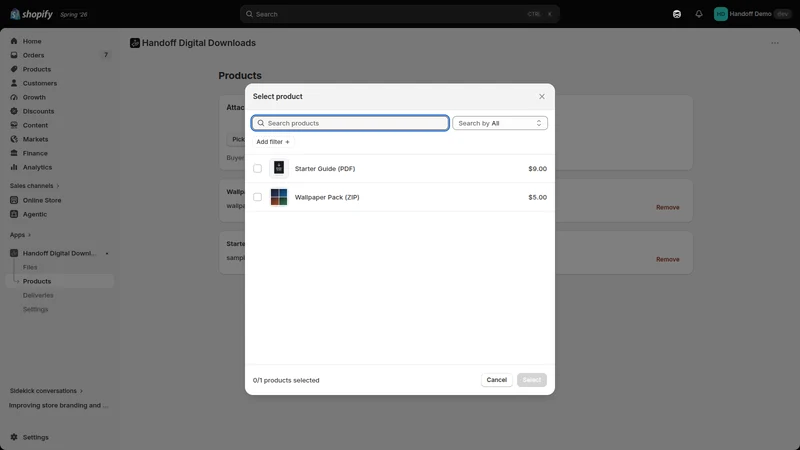Open the Search by All dropdown
This screenshot has width=800, height=450.
tap(499, 123)
